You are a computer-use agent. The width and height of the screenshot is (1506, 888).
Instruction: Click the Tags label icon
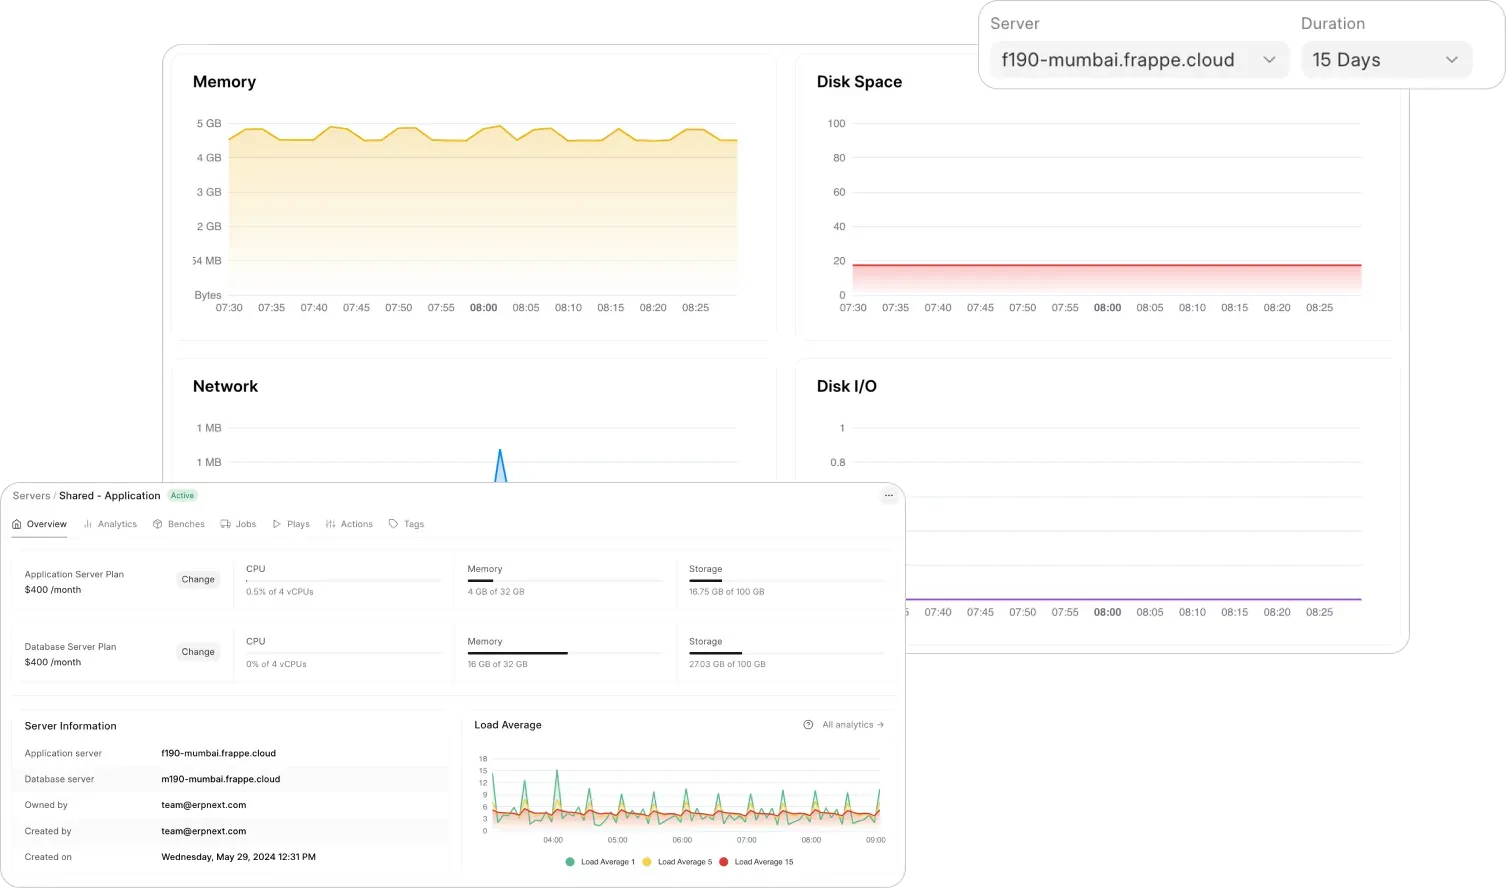tap(393, 524)
